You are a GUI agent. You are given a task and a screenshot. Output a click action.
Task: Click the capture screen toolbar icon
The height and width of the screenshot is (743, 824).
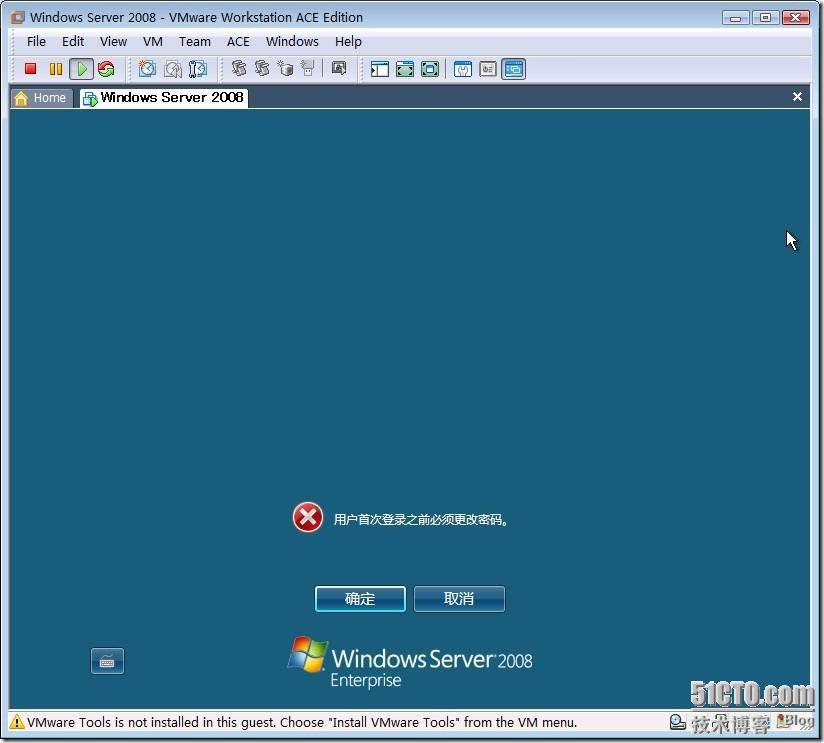(x=339, y=68)
